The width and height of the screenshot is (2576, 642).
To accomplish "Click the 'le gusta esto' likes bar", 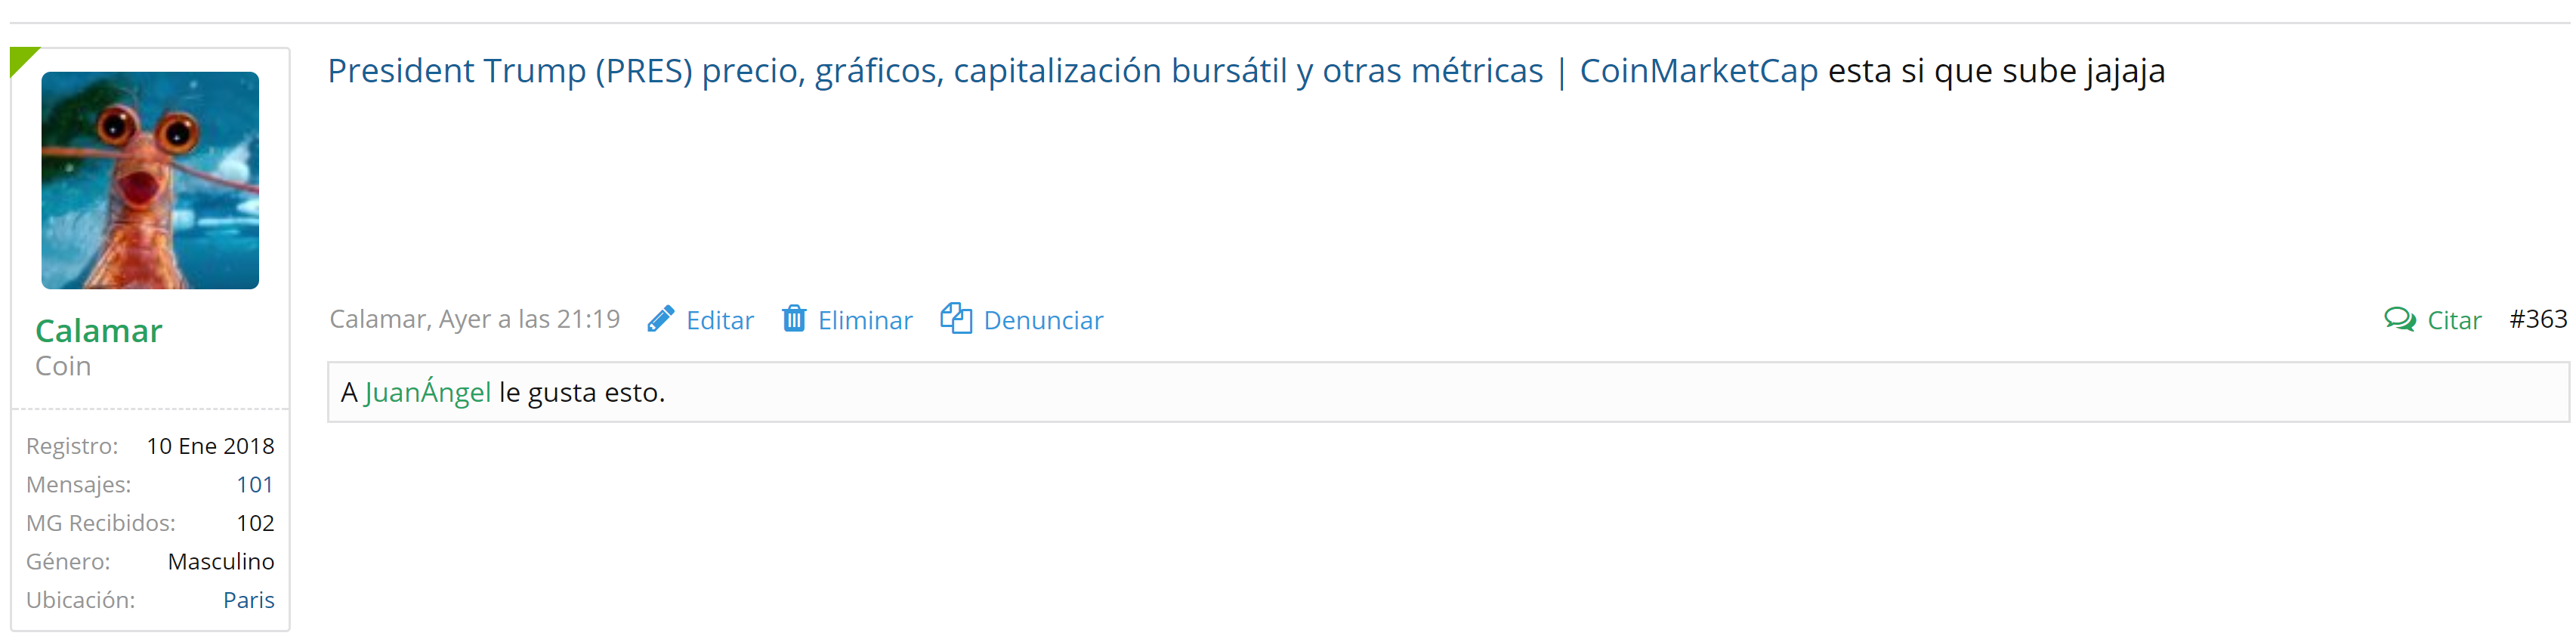I will click(1447, 392).
